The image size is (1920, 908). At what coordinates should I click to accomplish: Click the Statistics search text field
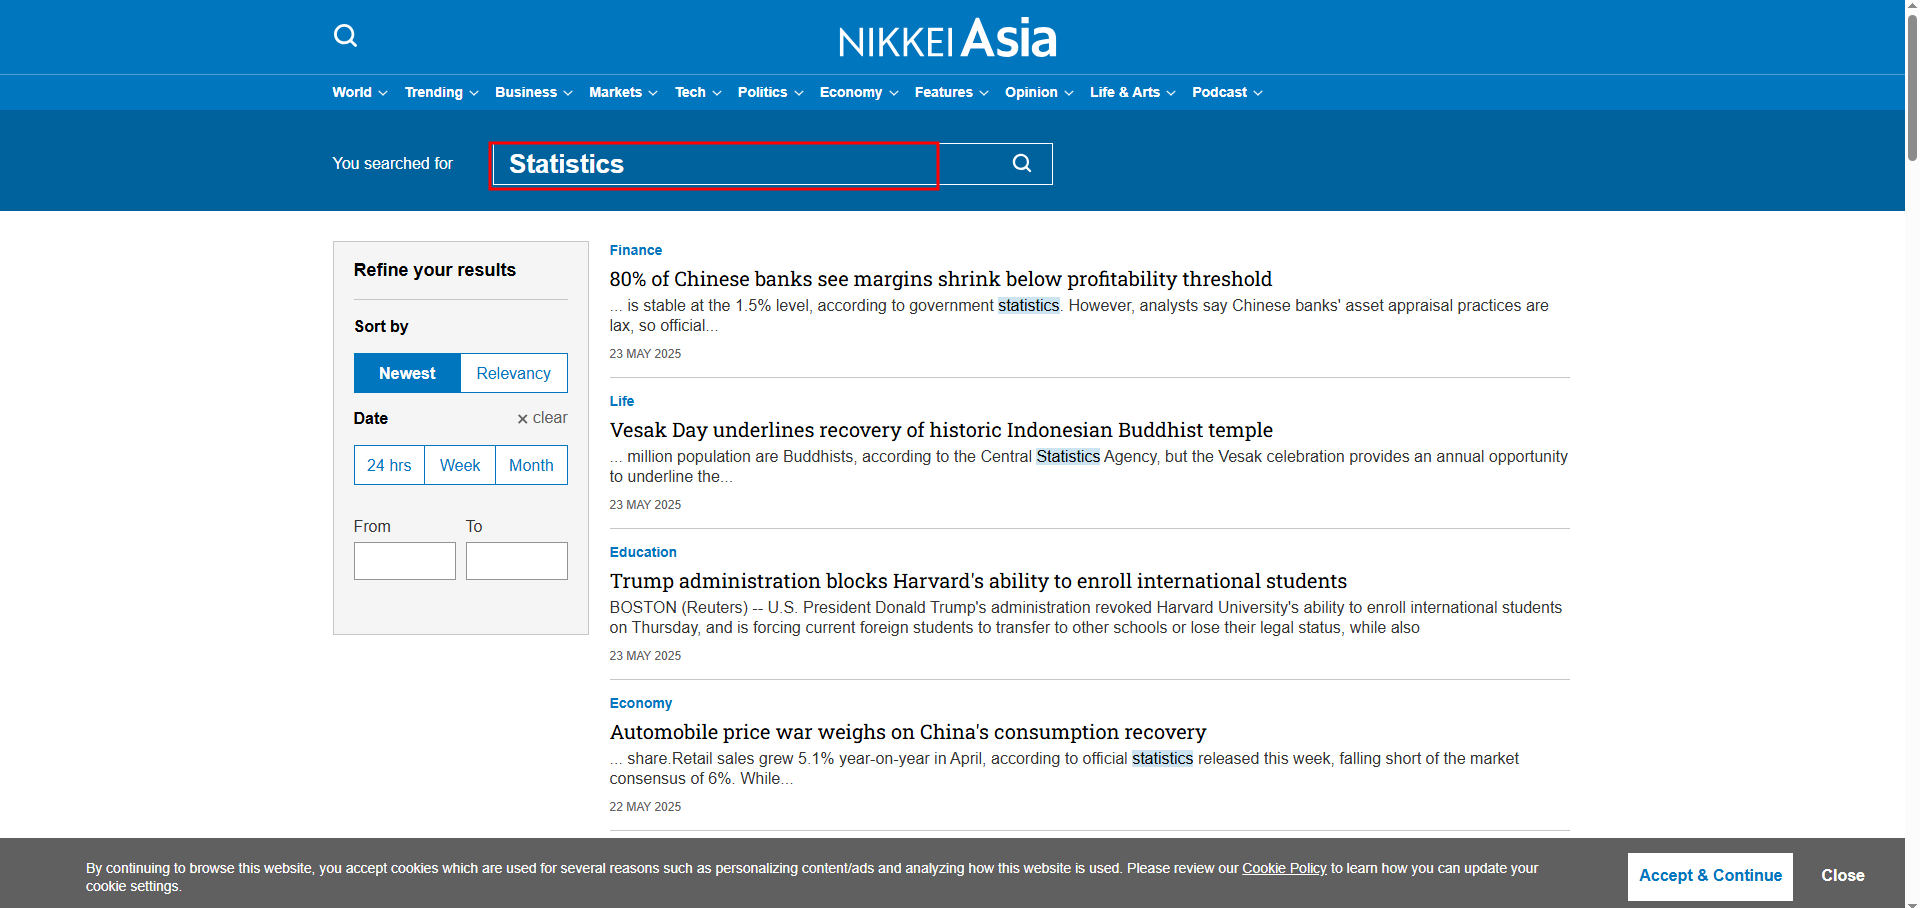714,164
